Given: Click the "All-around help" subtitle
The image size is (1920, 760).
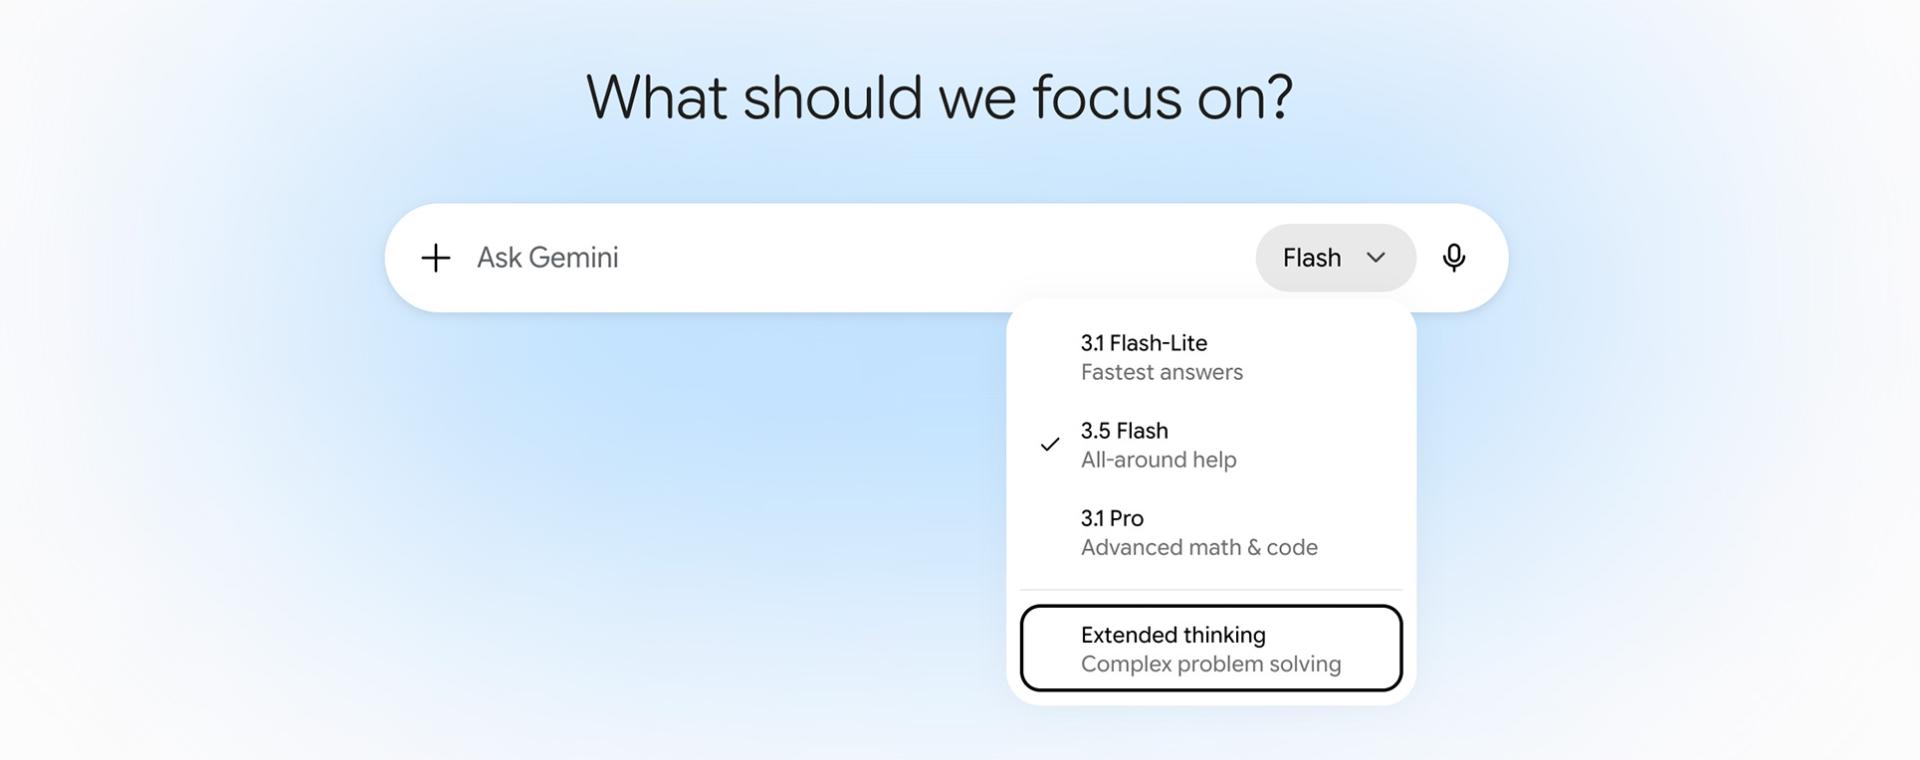Looking at the screenshot, I should click(x=1158, y=460).
